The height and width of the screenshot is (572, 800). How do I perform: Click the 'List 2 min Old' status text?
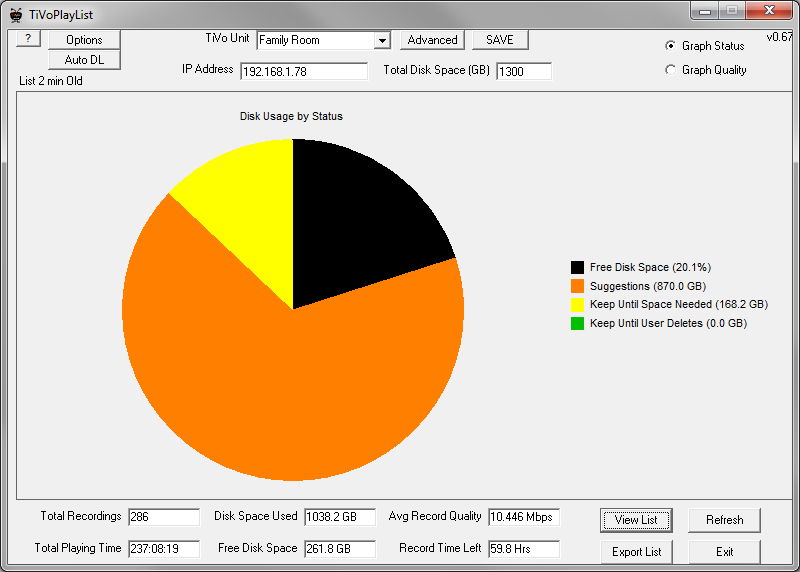51,81
